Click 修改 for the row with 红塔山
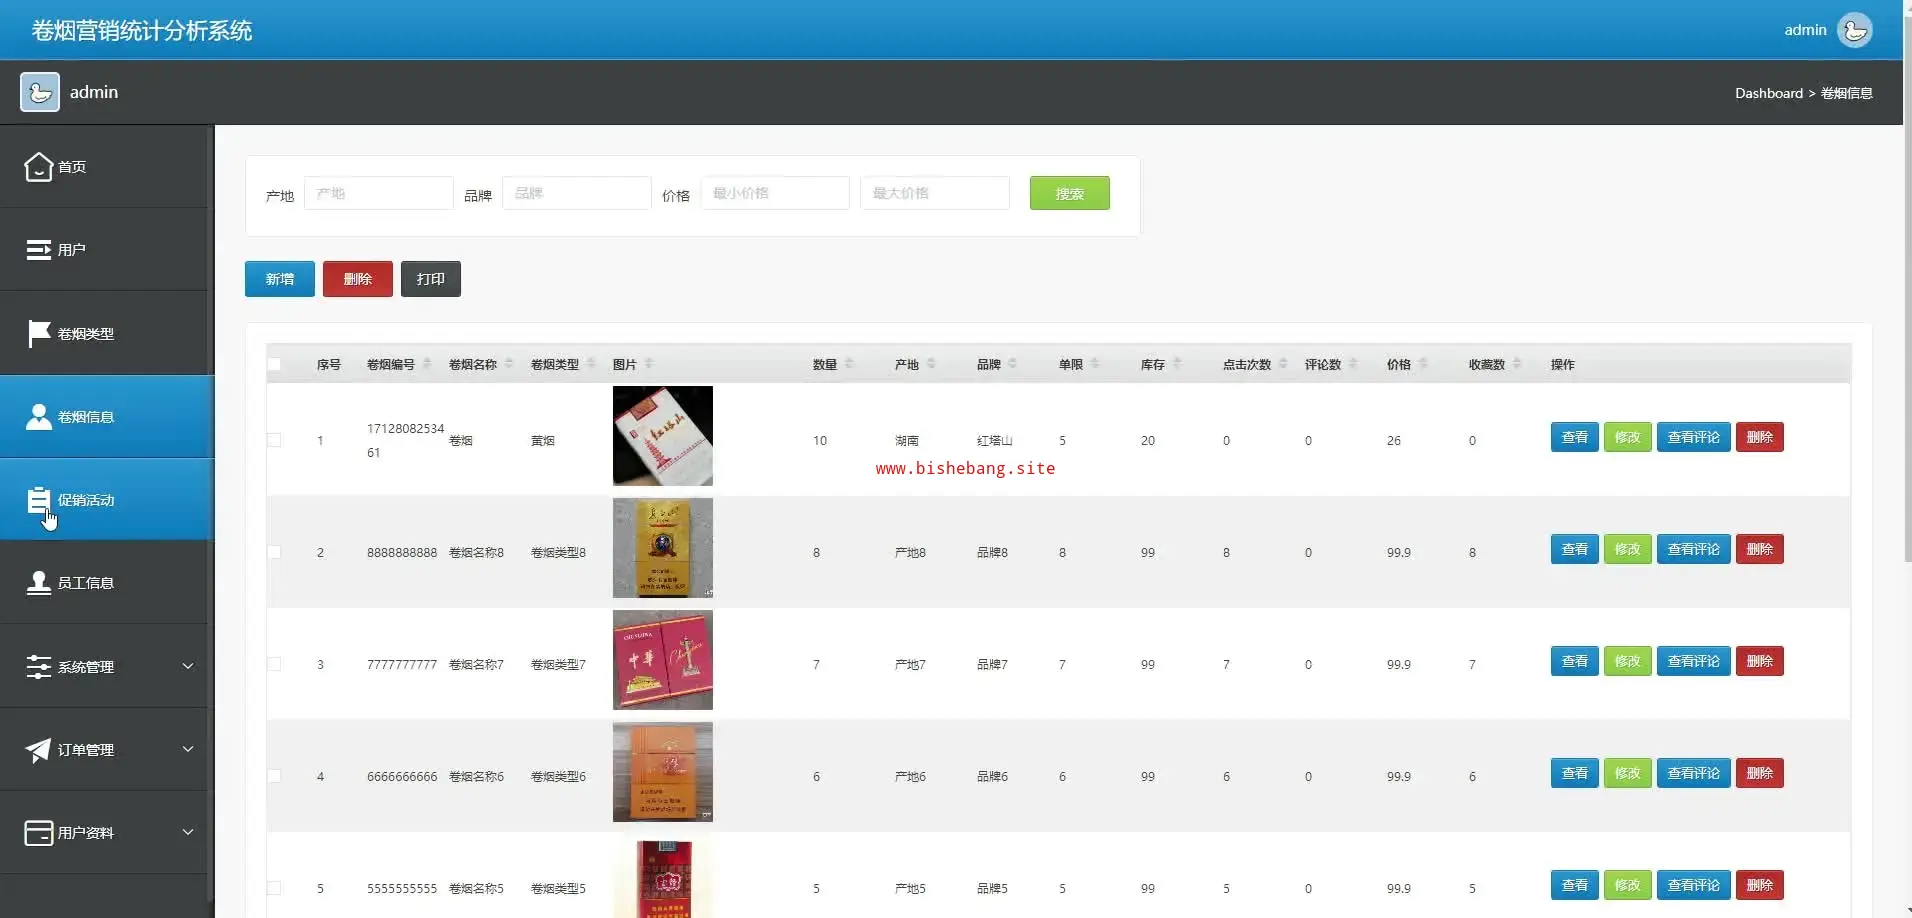 pos(1628,437)
